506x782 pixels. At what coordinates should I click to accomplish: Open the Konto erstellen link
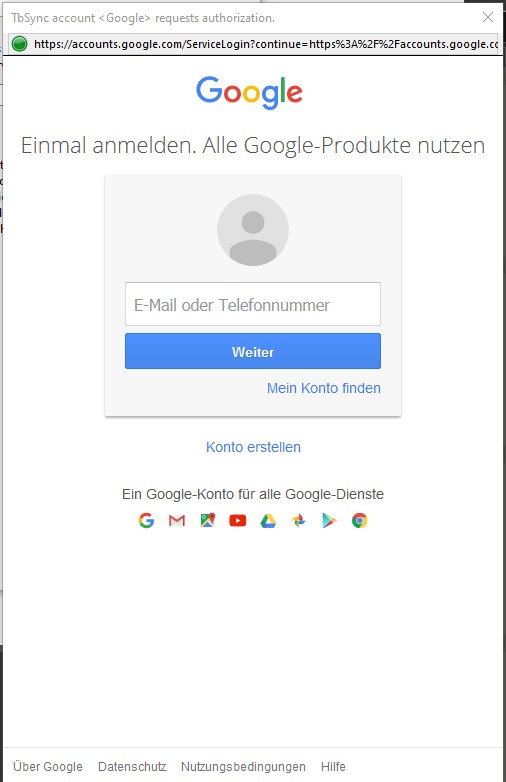click(253, 447)
